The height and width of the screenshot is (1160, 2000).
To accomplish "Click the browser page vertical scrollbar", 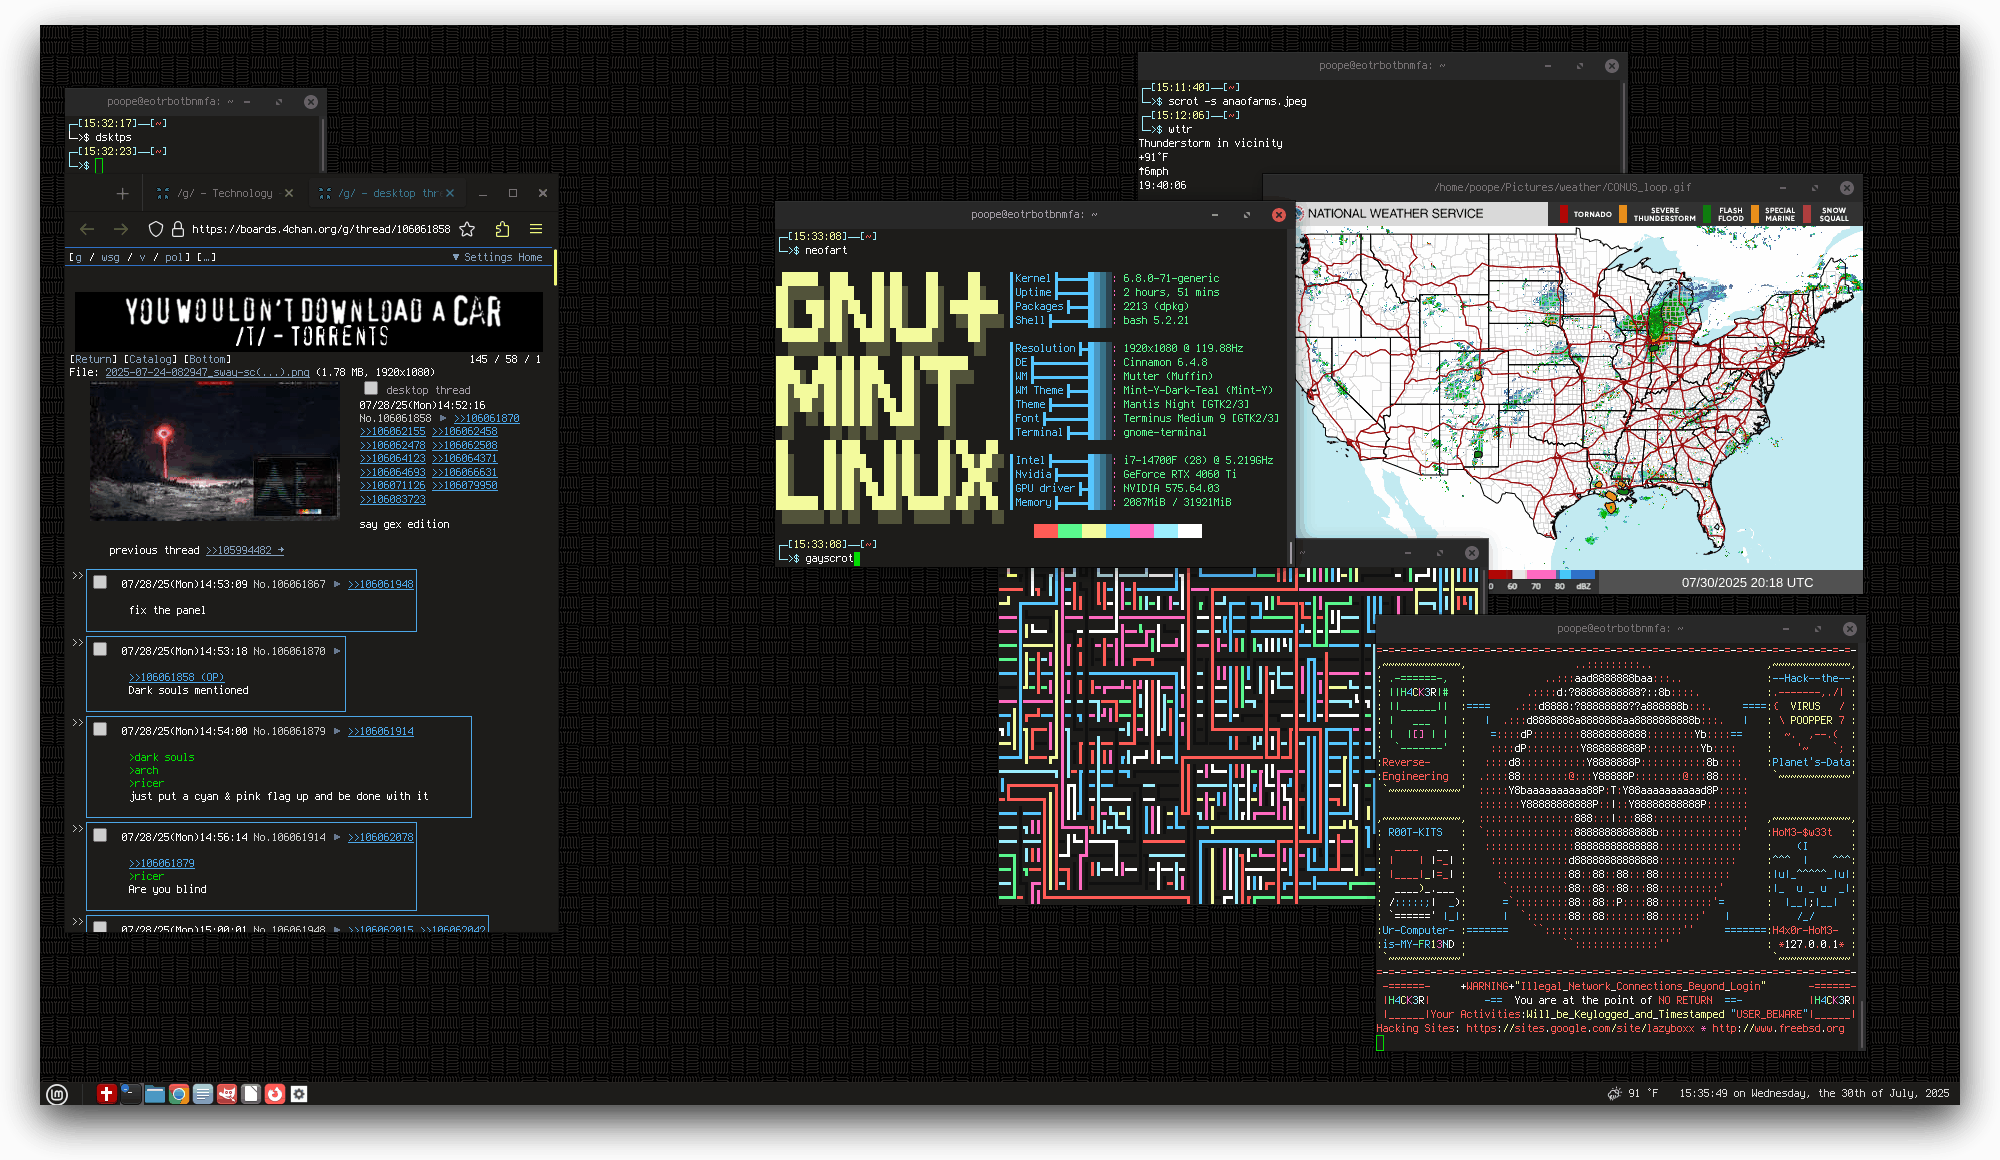I will [x=555, y=267].
